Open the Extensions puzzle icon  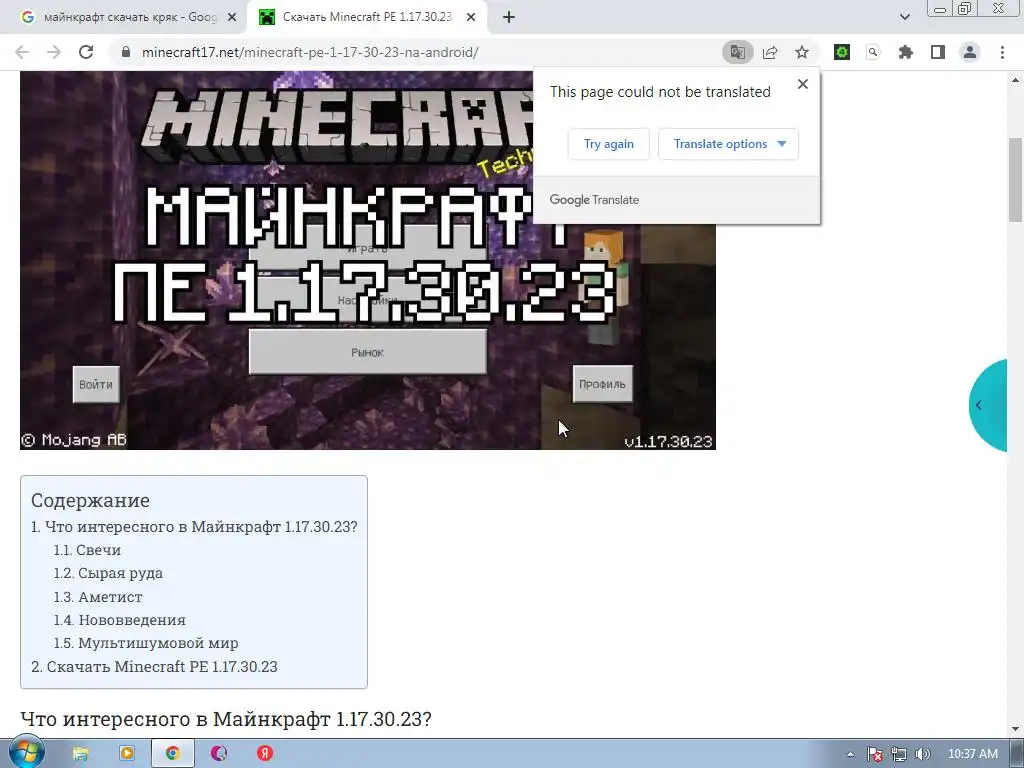coord(906,52)
